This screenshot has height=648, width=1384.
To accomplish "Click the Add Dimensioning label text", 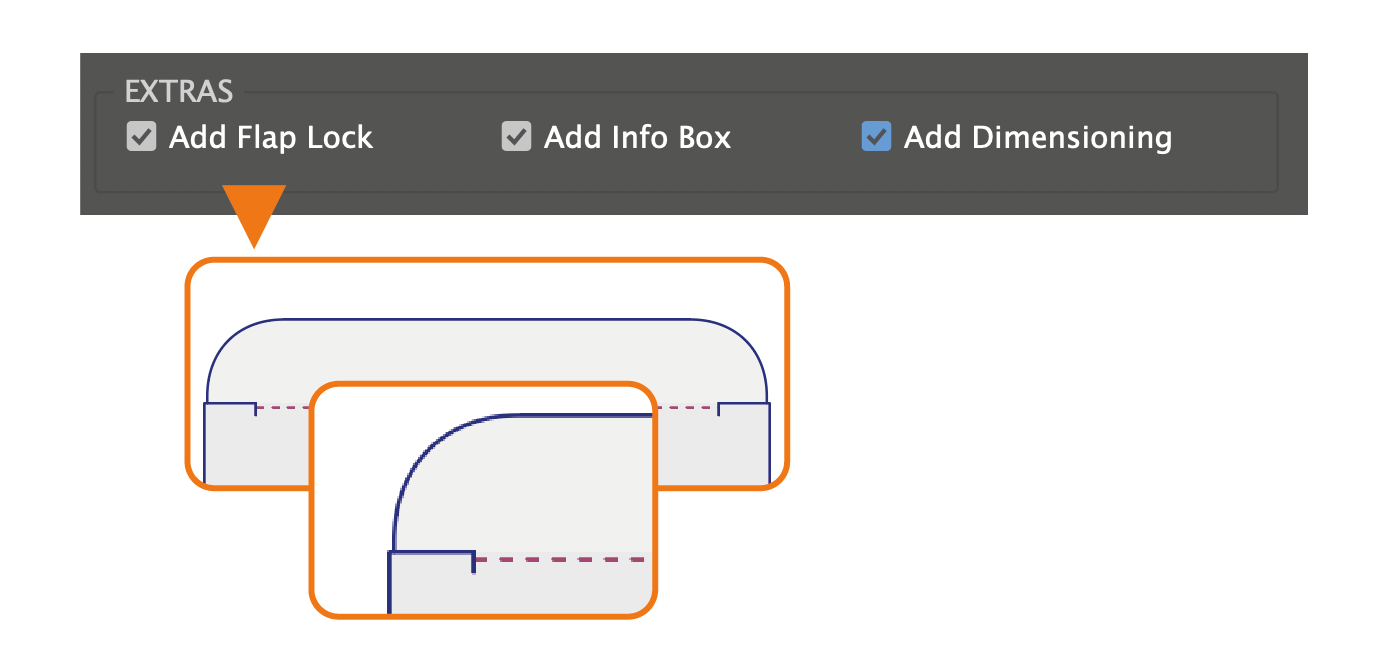I will [1038, 137].
